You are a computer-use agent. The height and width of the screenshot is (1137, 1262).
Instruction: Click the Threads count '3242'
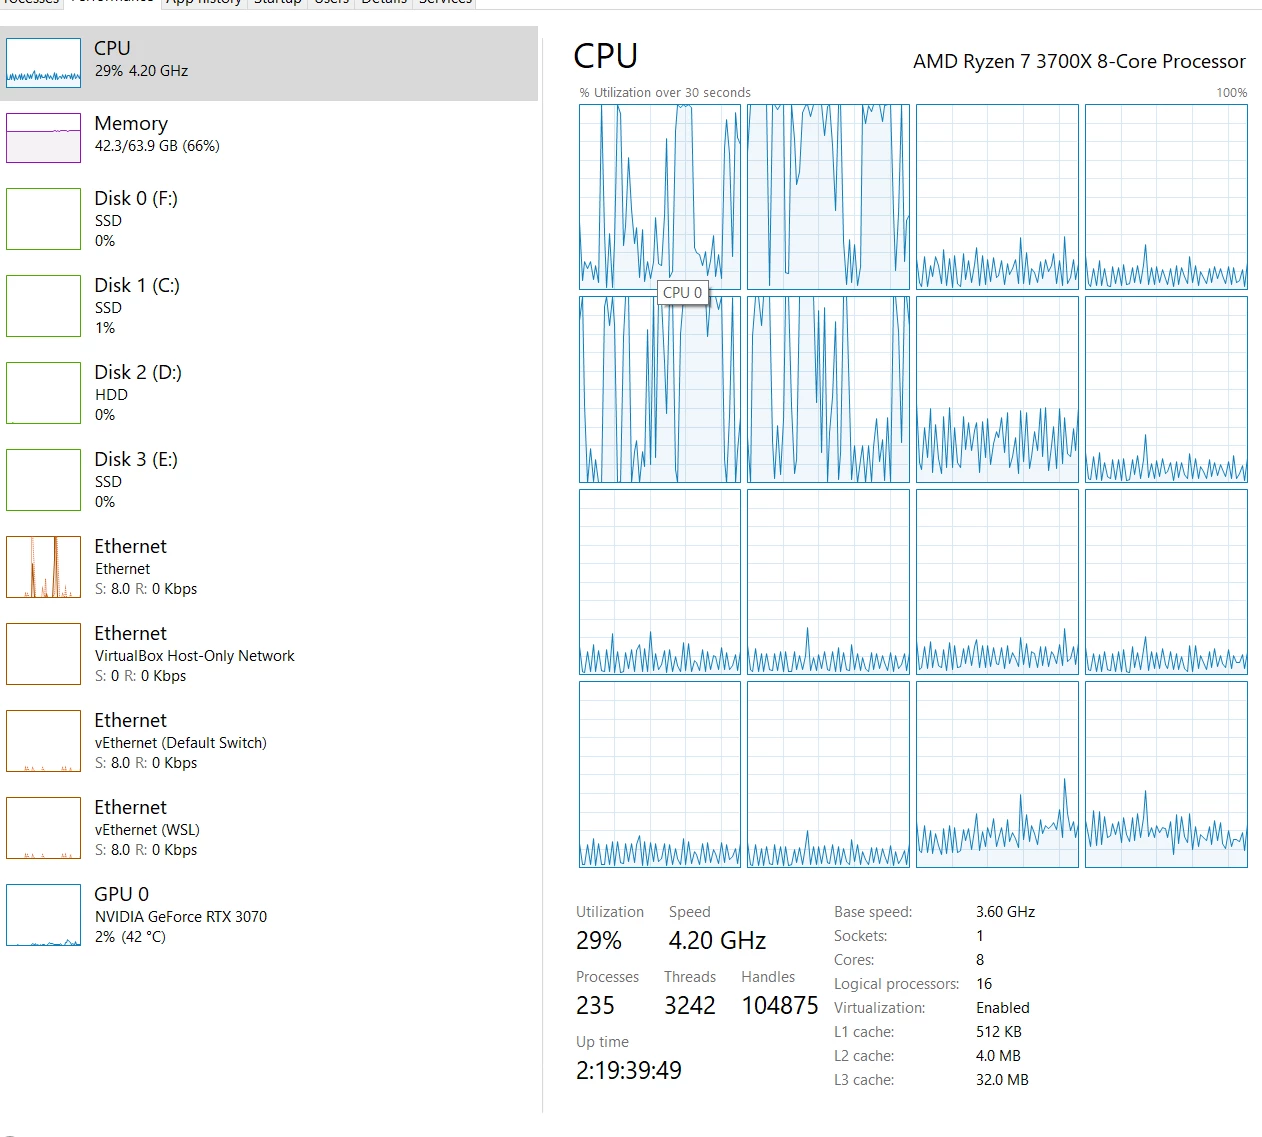(690, 1006)
